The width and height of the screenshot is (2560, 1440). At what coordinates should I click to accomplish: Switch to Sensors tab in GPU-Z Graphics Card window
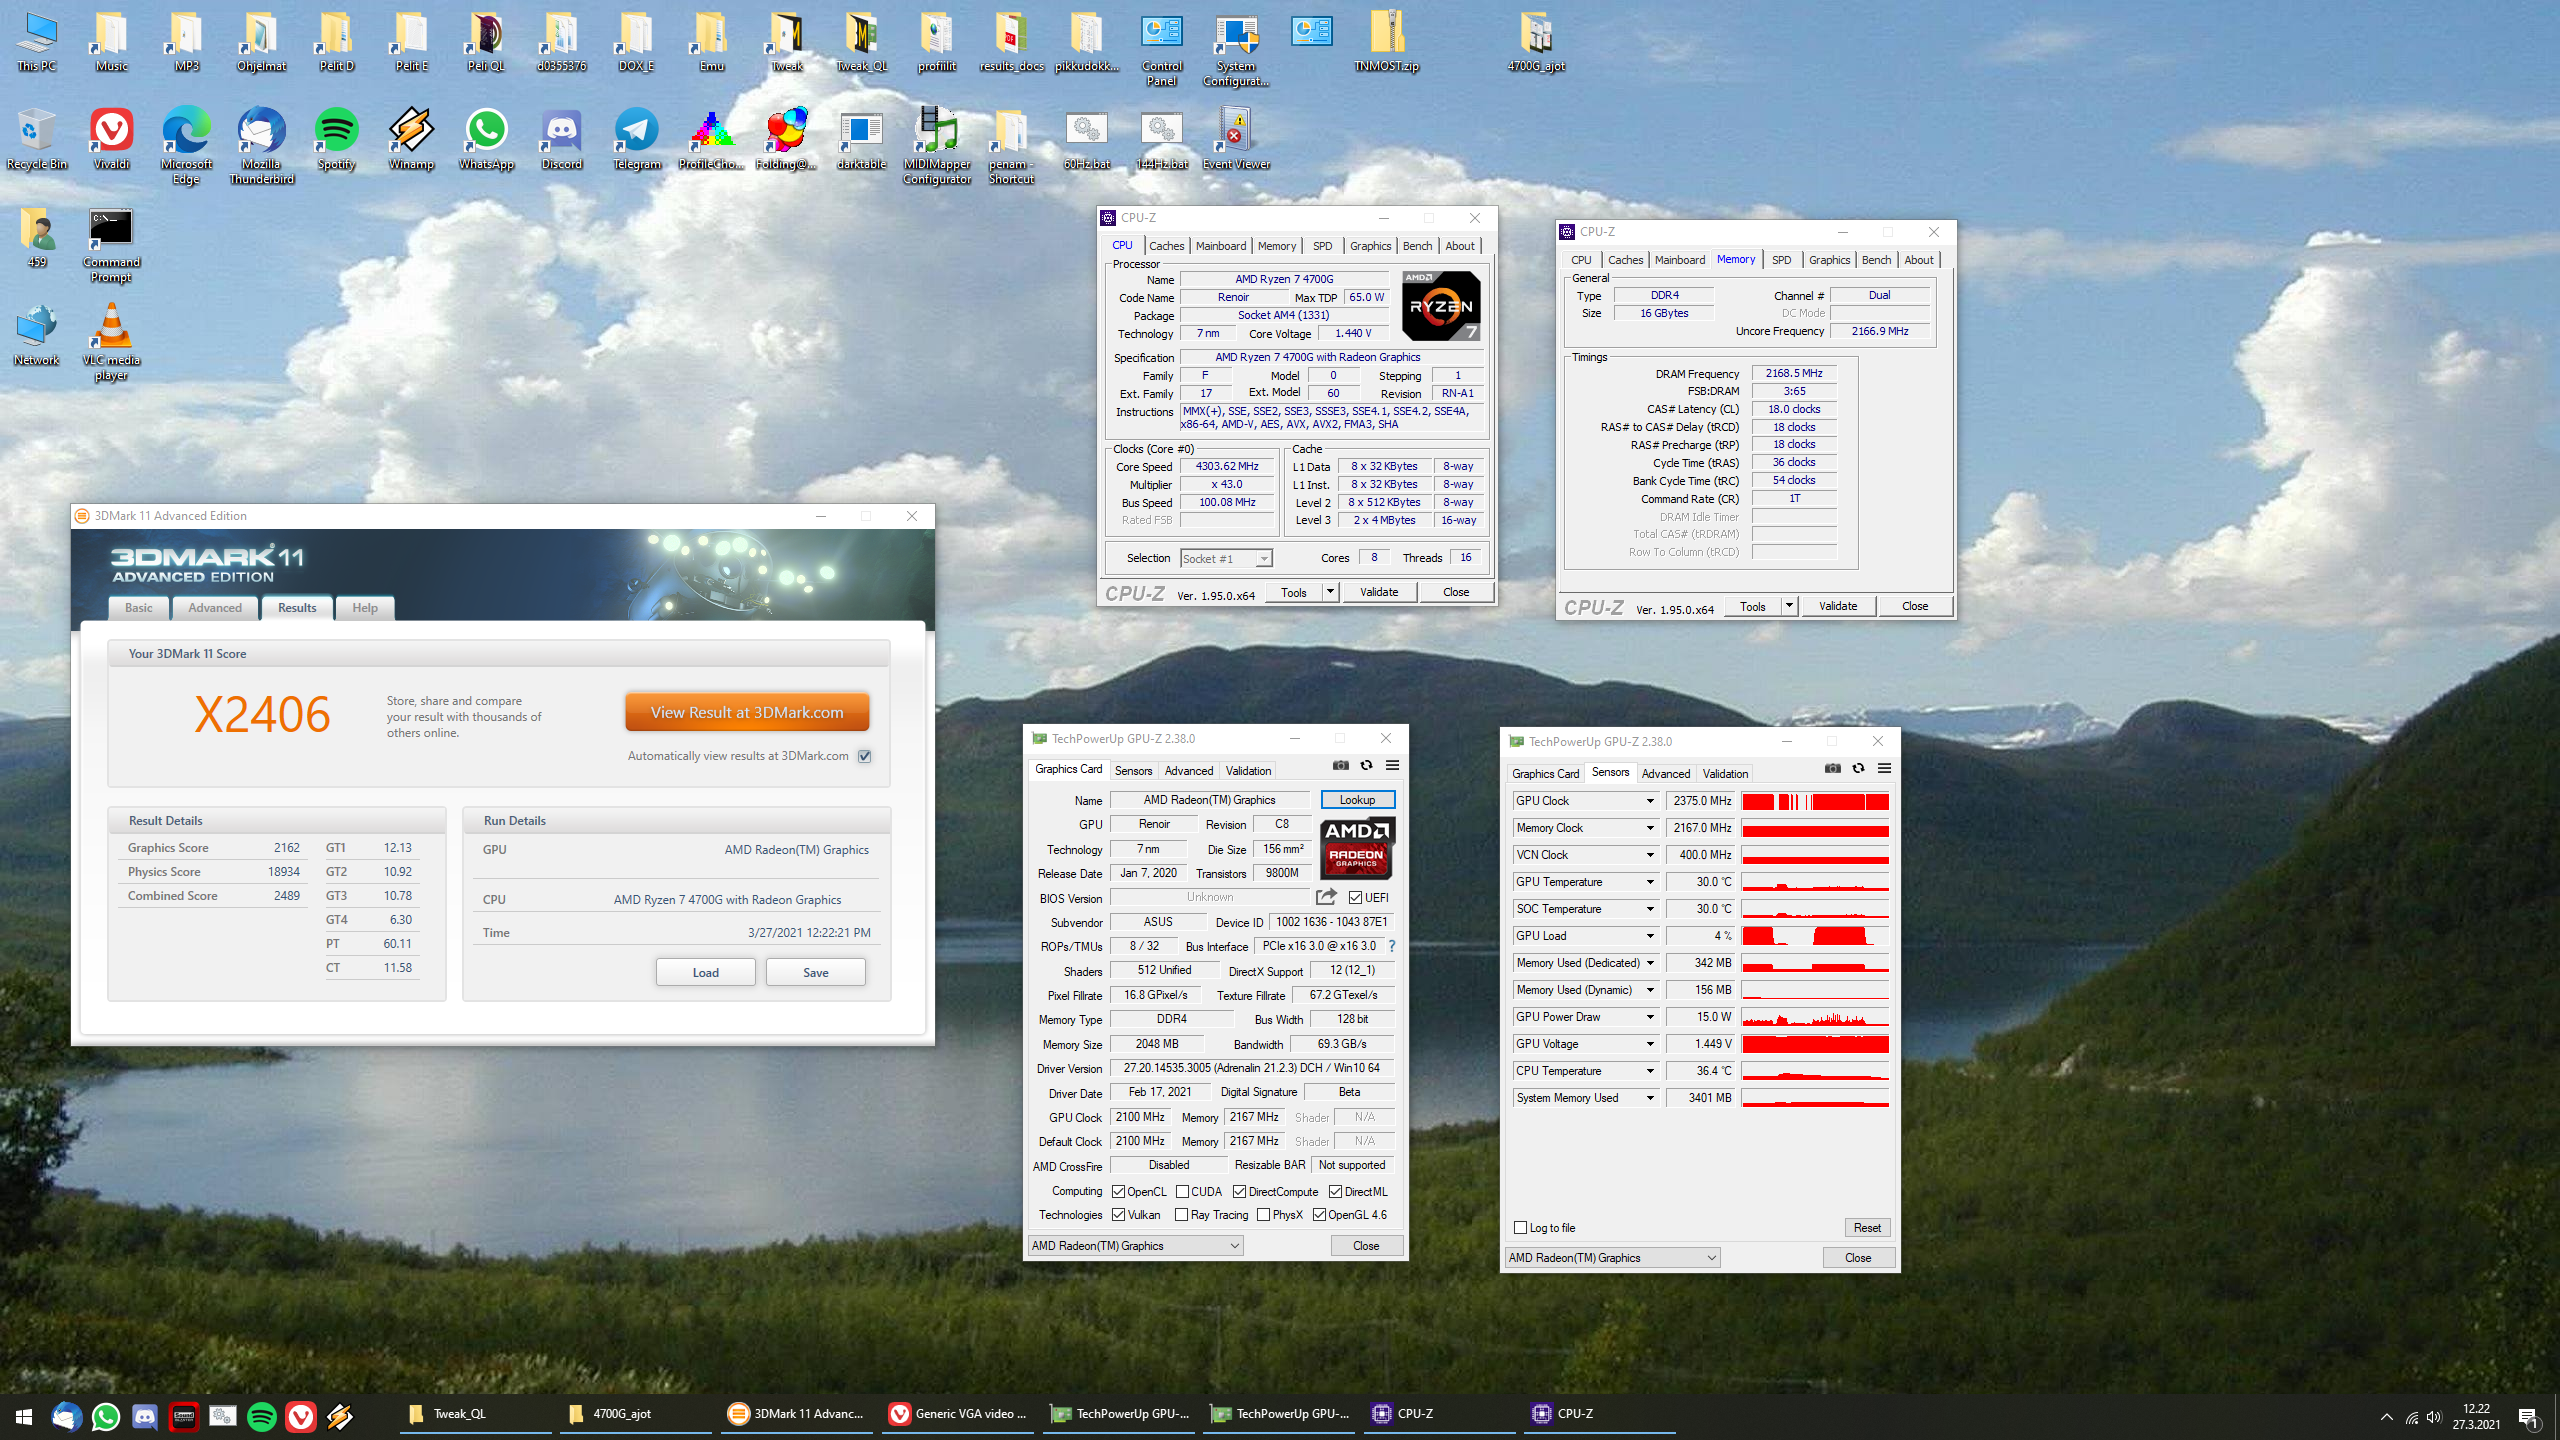tap(1133, 771)
